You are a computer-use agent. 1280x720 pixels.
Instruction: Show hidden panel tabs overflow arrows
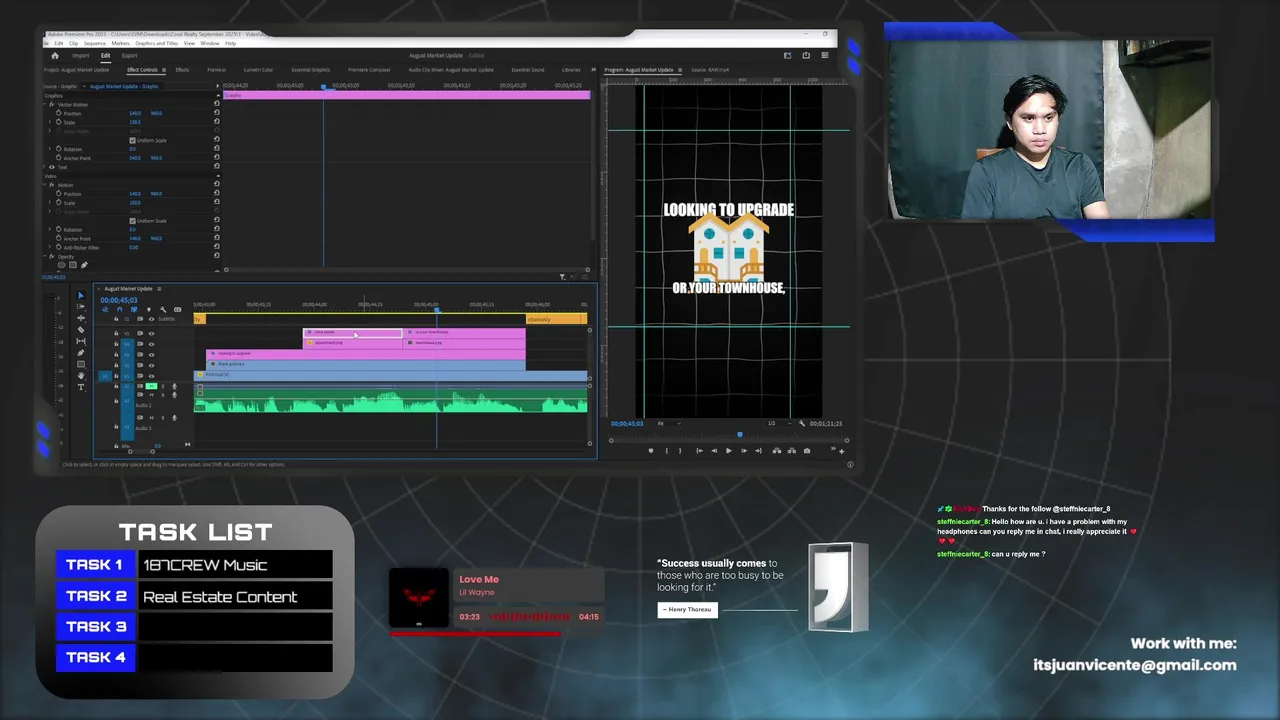click(x=593, y=69)
